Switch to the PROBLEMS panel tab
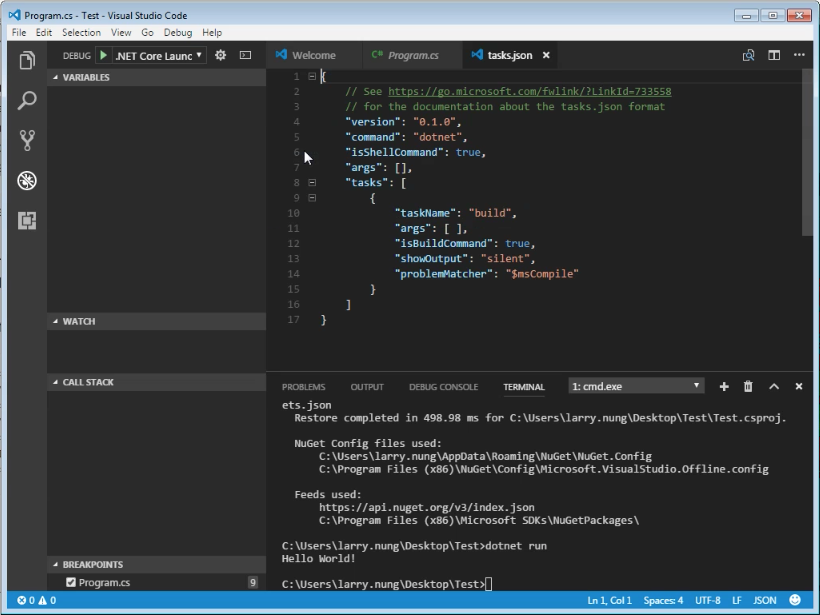The width and height of the screenshot is (820, 615). click(x=303, y=387)
